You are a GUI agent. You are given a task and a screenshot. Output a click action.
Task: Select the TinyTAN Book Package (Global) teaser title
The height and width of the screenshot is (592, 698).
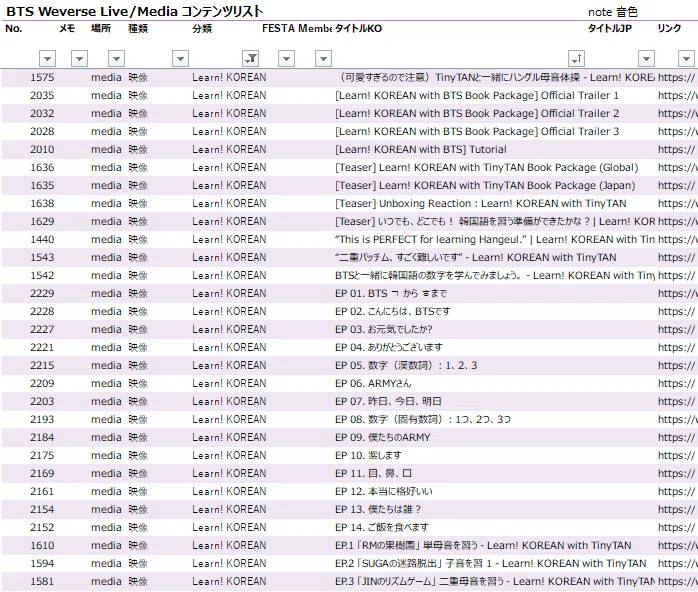(x=487, y=167)
